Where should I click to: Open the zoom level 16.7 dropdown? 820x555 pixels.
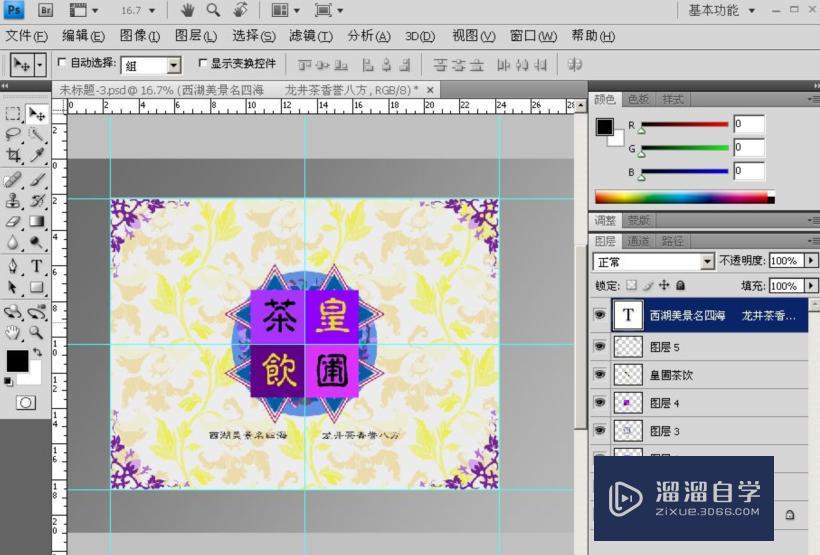[x=152, y=10]
